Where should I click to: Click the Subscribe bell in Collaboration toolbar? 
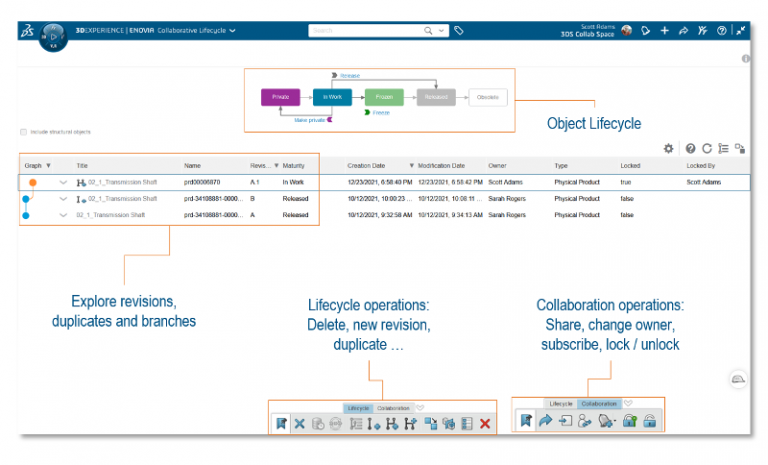[605, 421]
